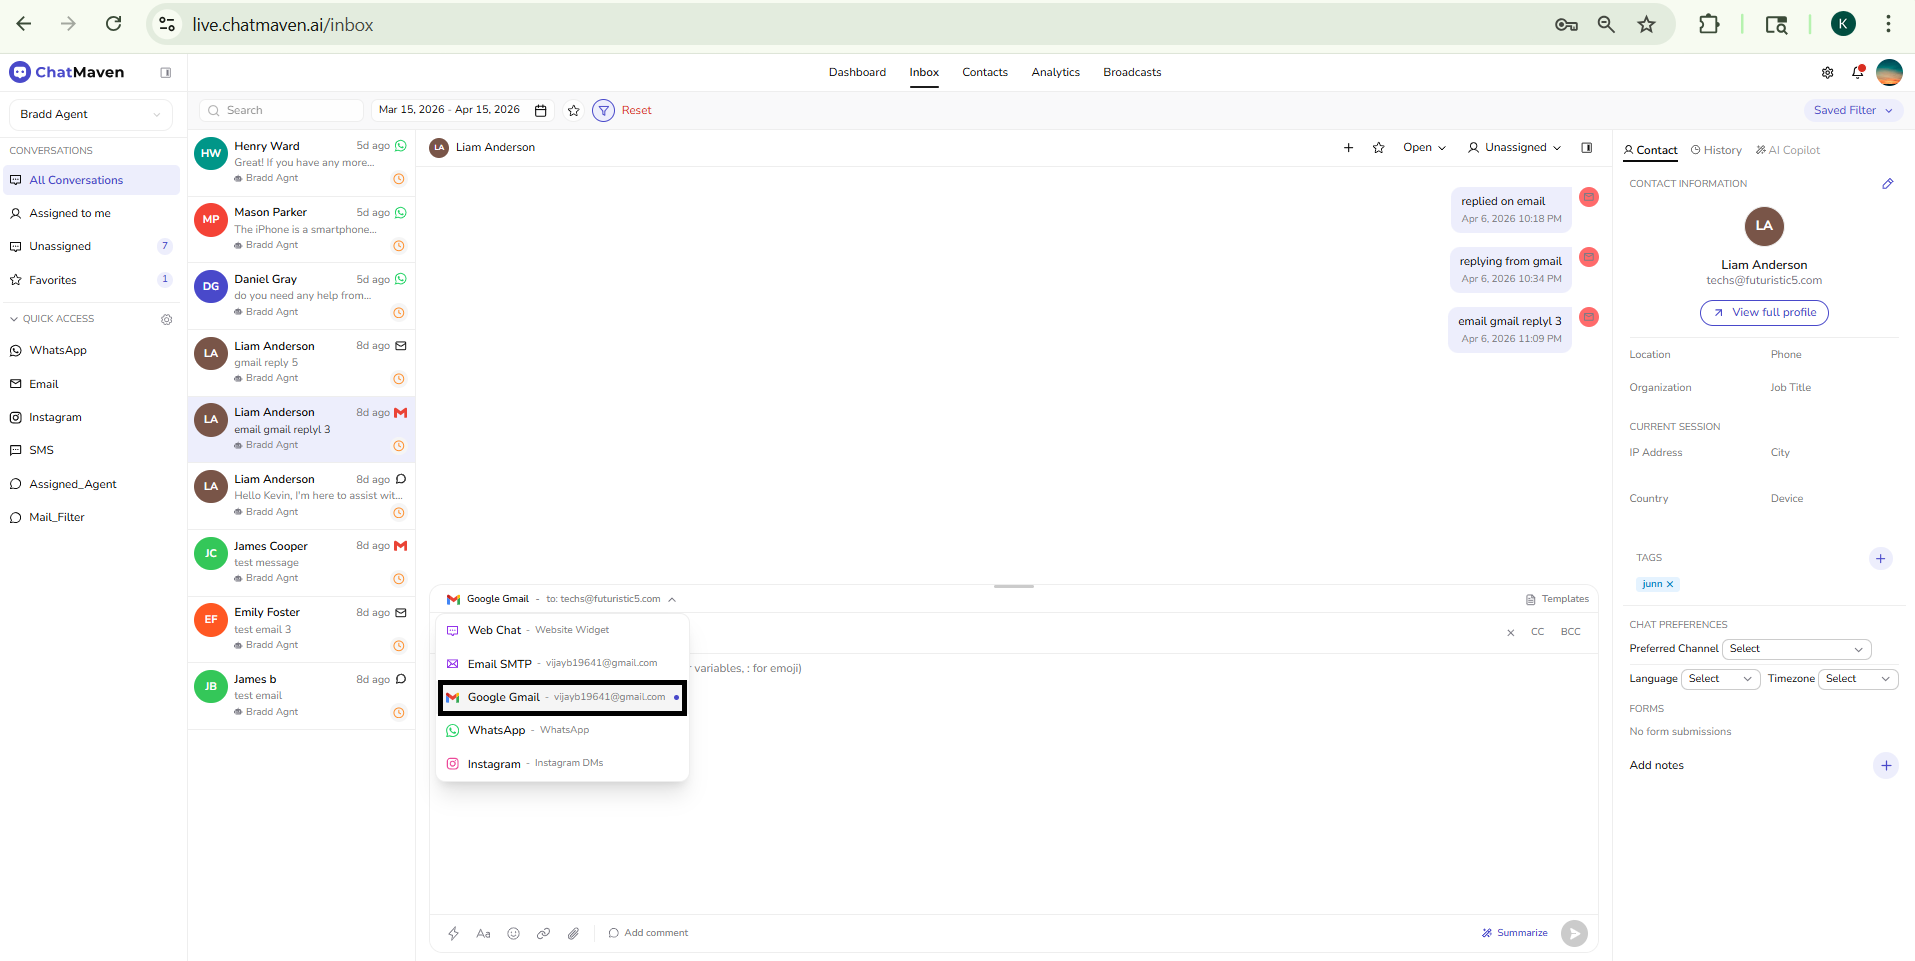Click the attachment paperclip icon

point(573,933)
